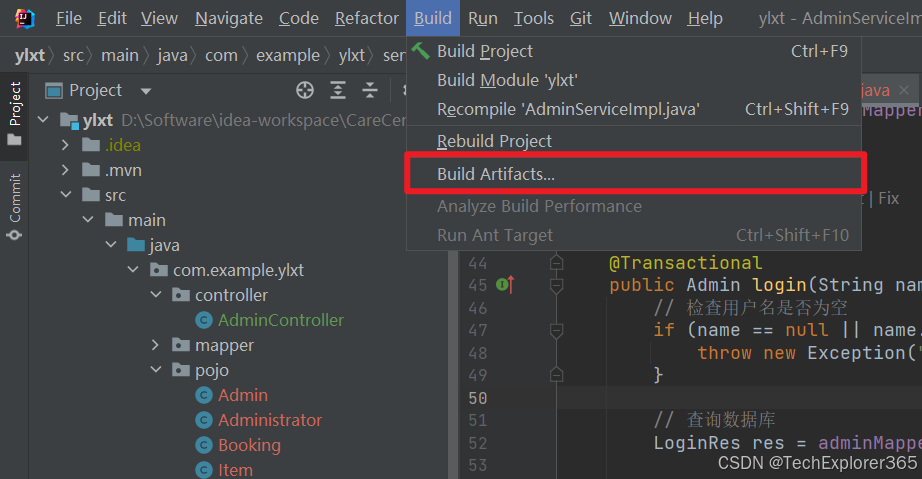Click the Select Opened File crosshair icon
The image size is (922, 479).
click(305, 90)
